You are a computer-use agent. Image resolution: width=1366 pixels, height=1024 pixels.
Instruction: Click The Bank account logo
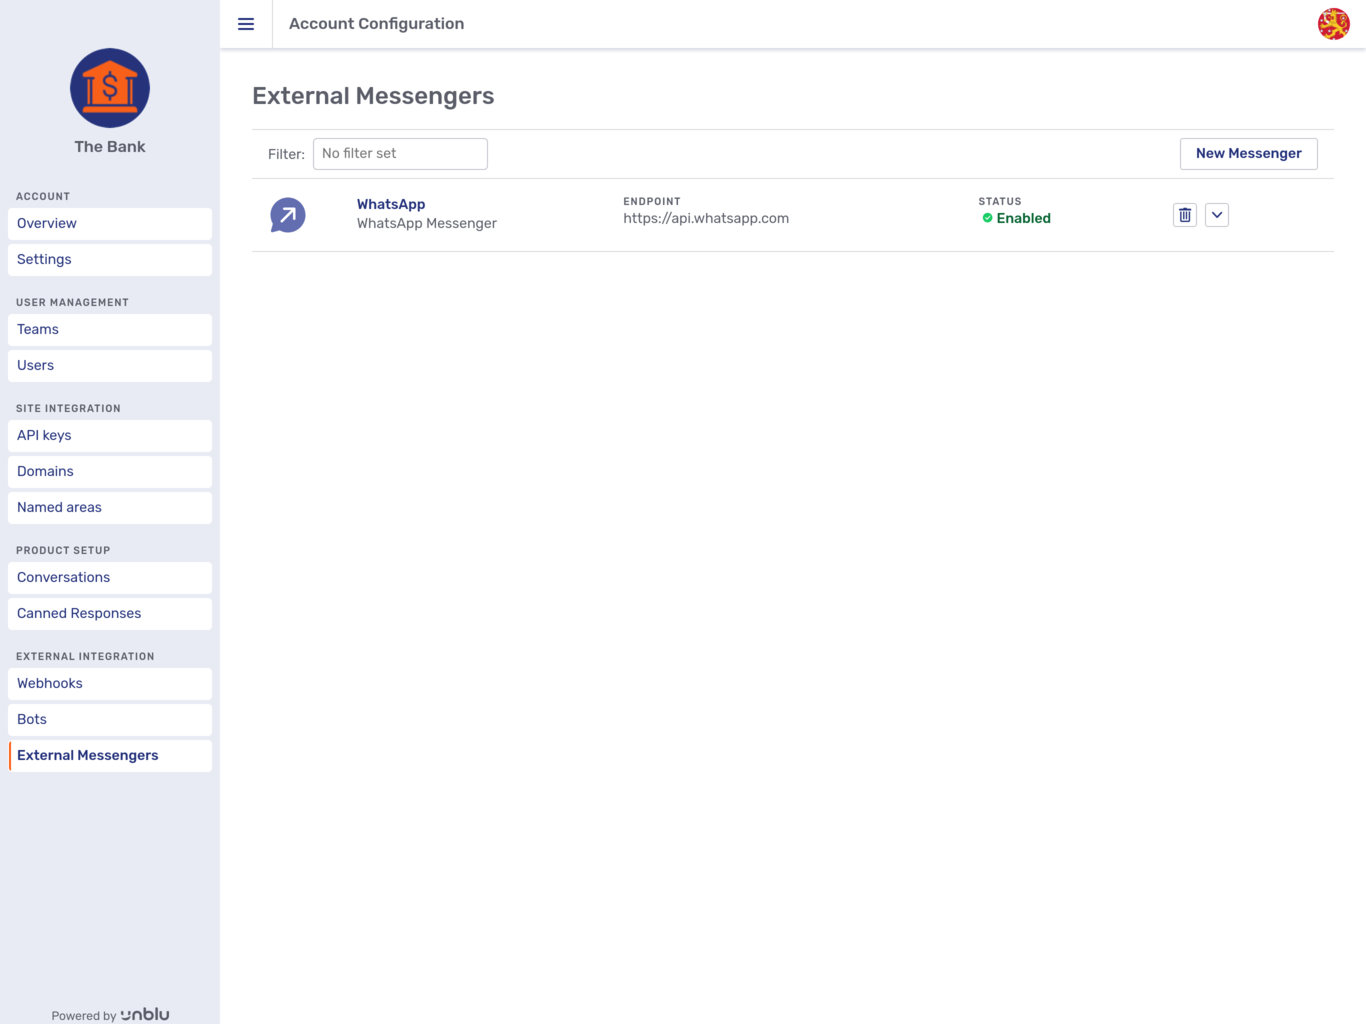[x=109, y=88]
